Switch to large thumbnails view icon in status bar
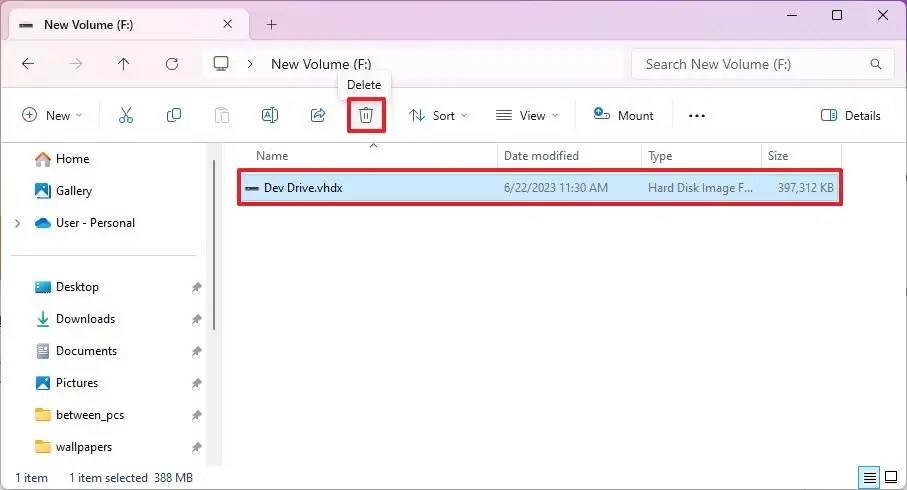Screen dimensions: 907x490 pos(891,477)
